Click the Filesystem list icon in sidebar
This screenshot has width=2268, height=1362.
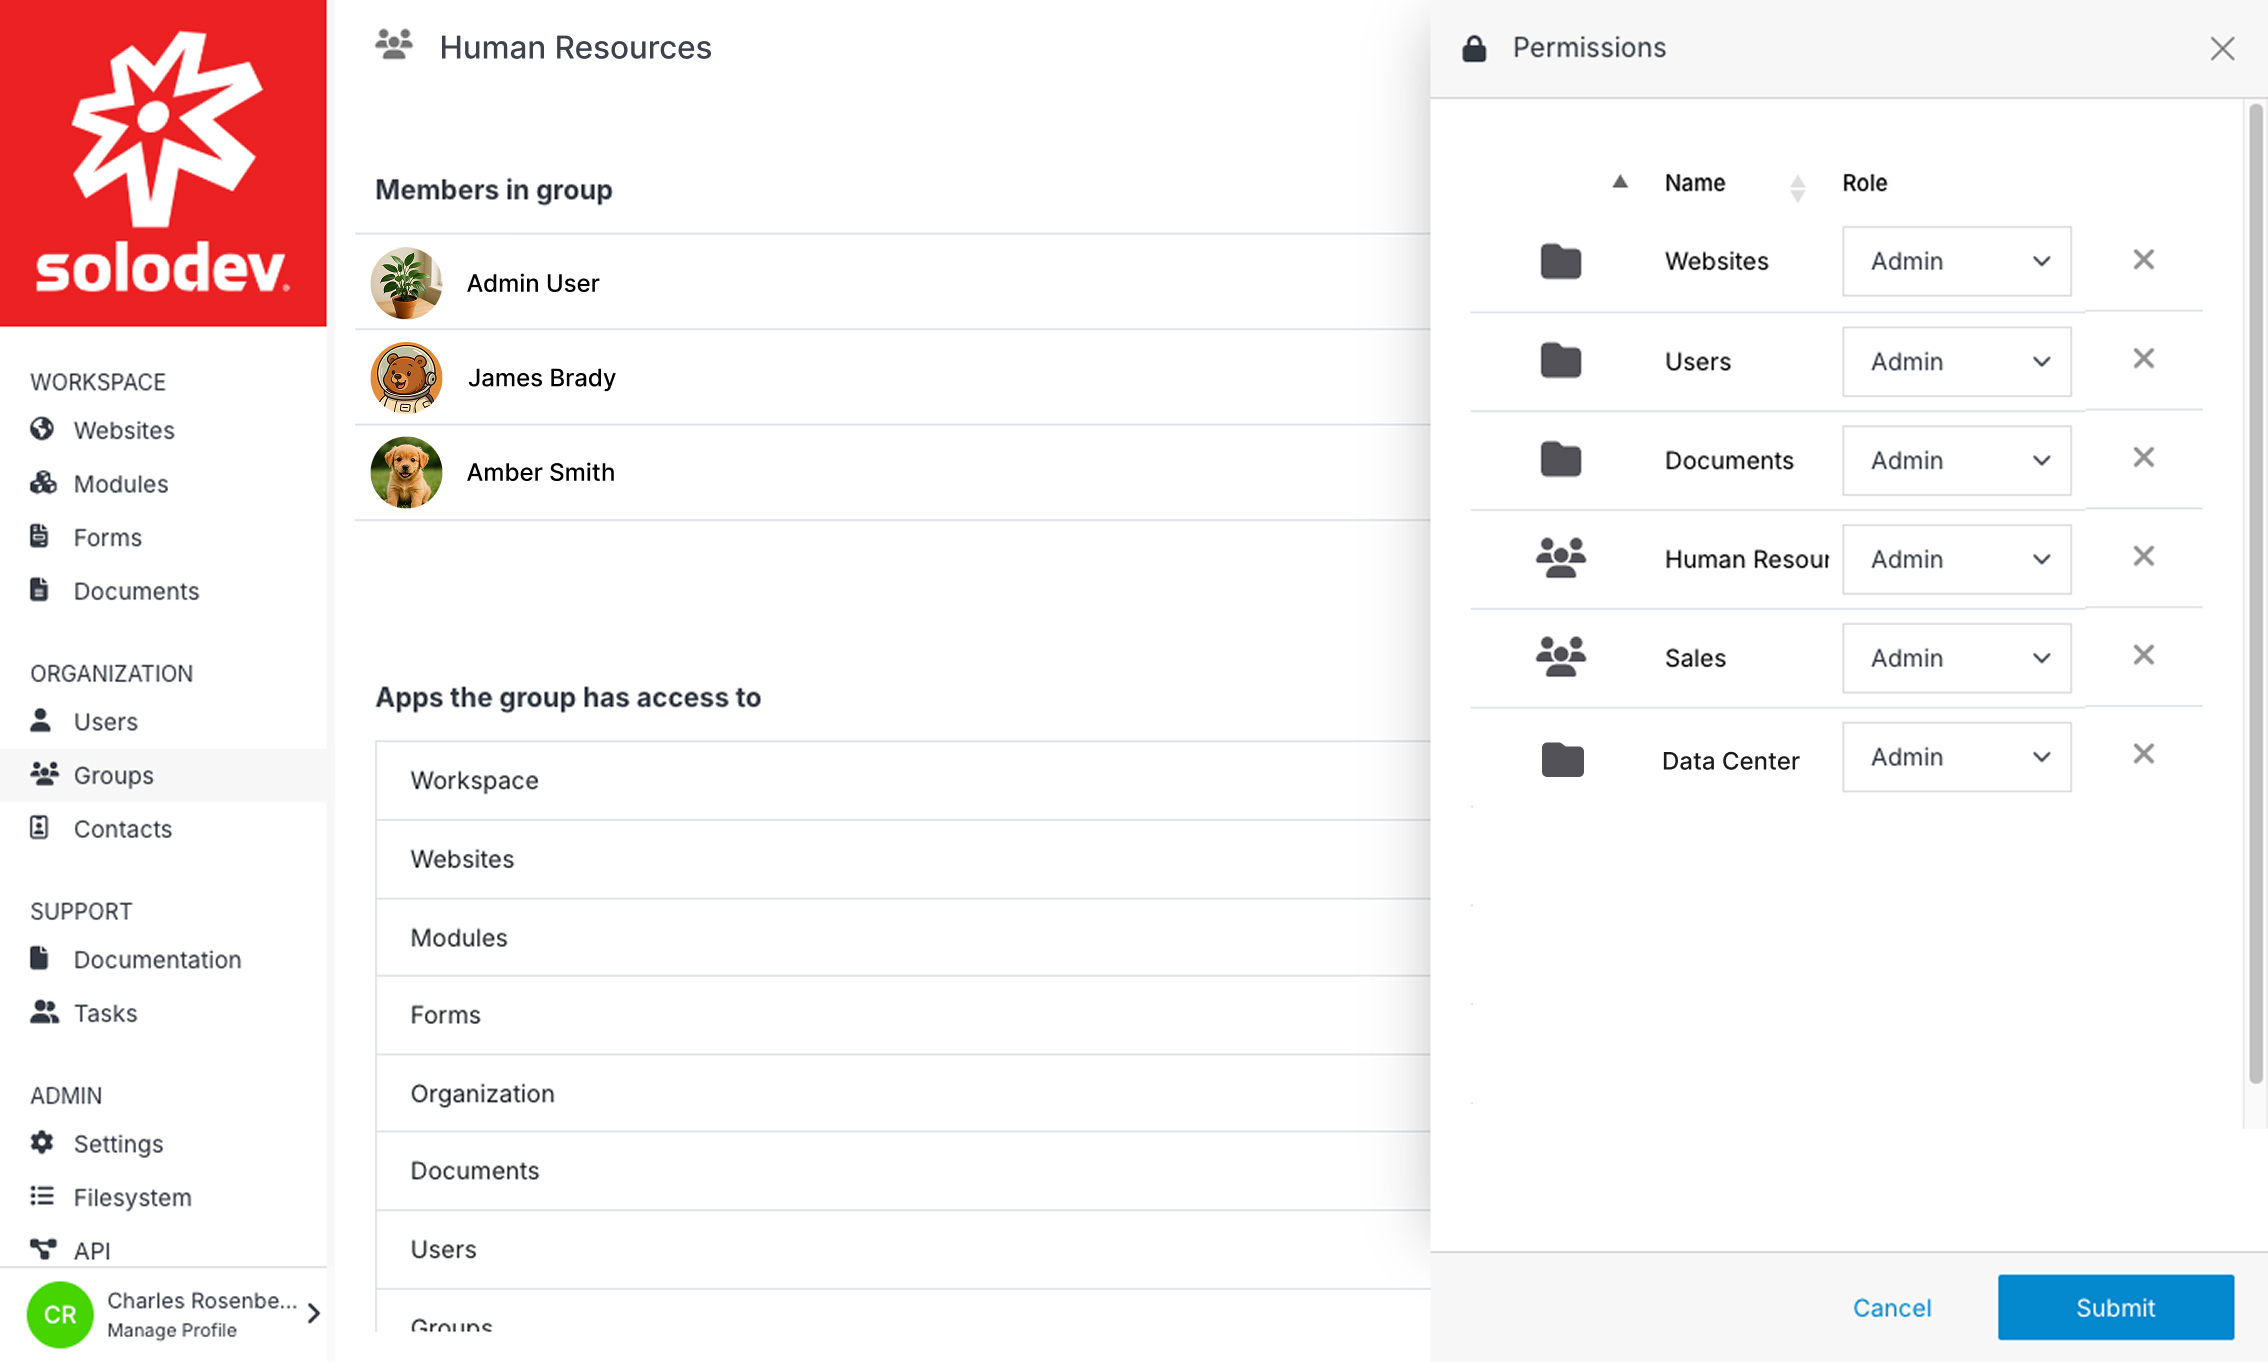point(42,1196)
